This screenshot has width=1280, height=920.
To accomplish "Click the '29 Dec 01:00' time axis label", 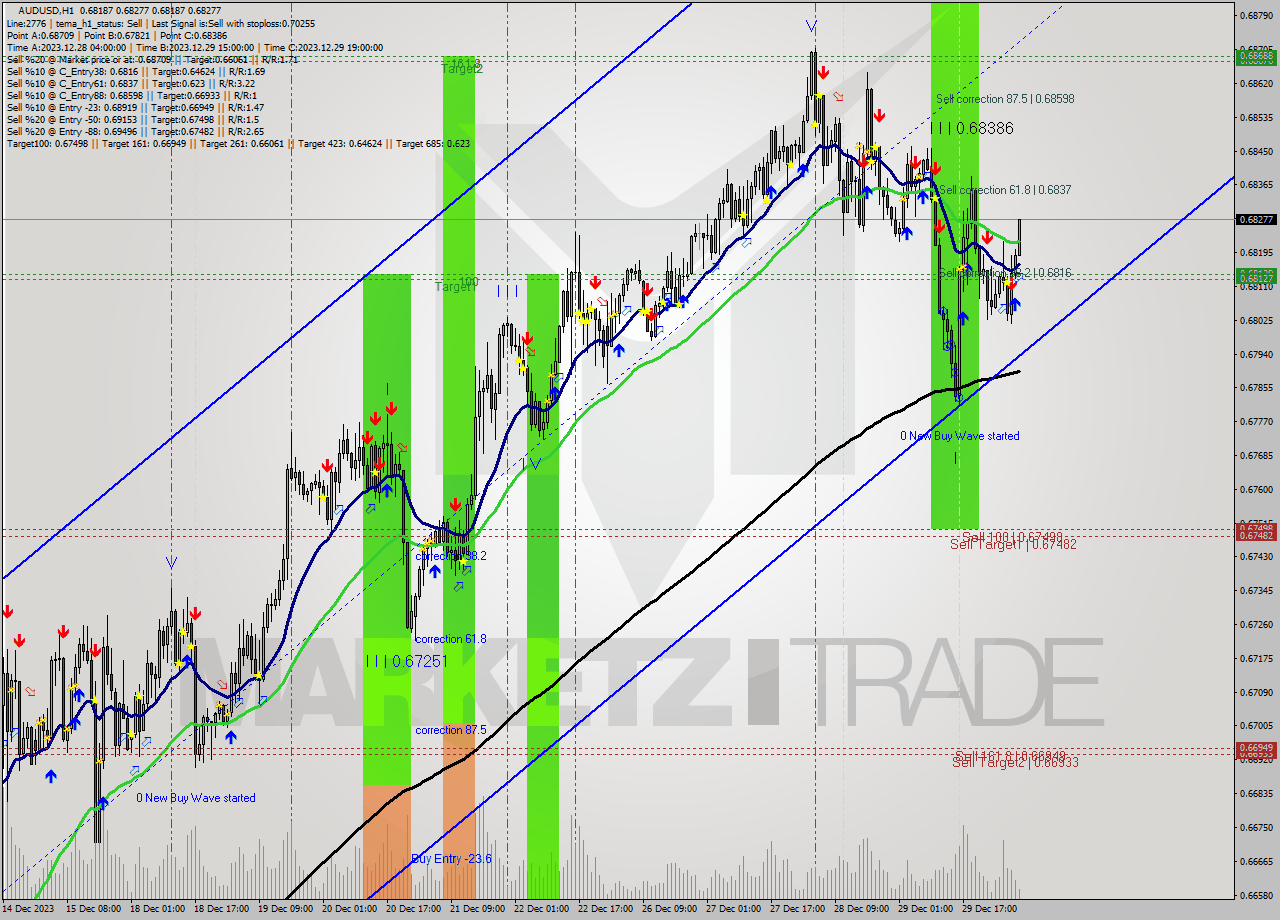I will pyautogui.click(x=926, y=909).
